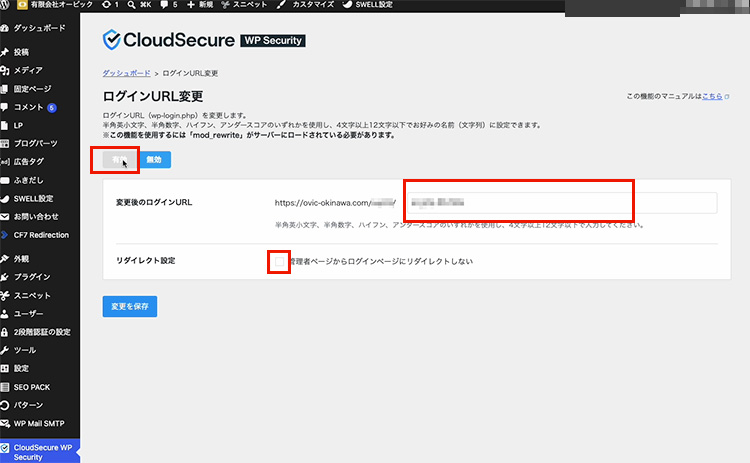Click the 2段階認証の設定 lock icon
Image resolution: width=750 pixels, height=463 pixels.
(5, 332)
